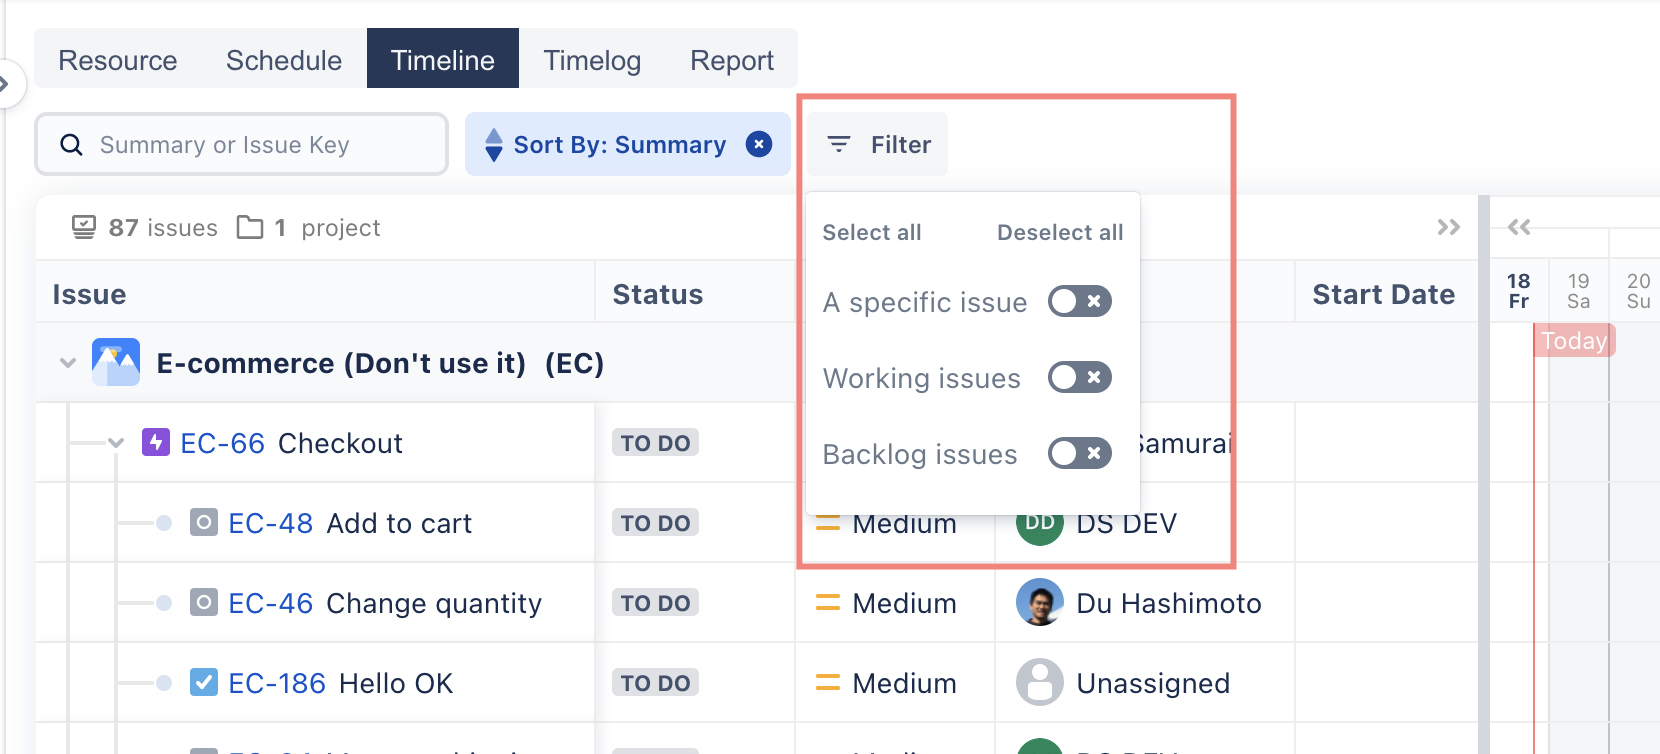This screenshot has width=1660, height=754.
Task: Click the EC-66 epic type icon
Action: tap(156, 442)
